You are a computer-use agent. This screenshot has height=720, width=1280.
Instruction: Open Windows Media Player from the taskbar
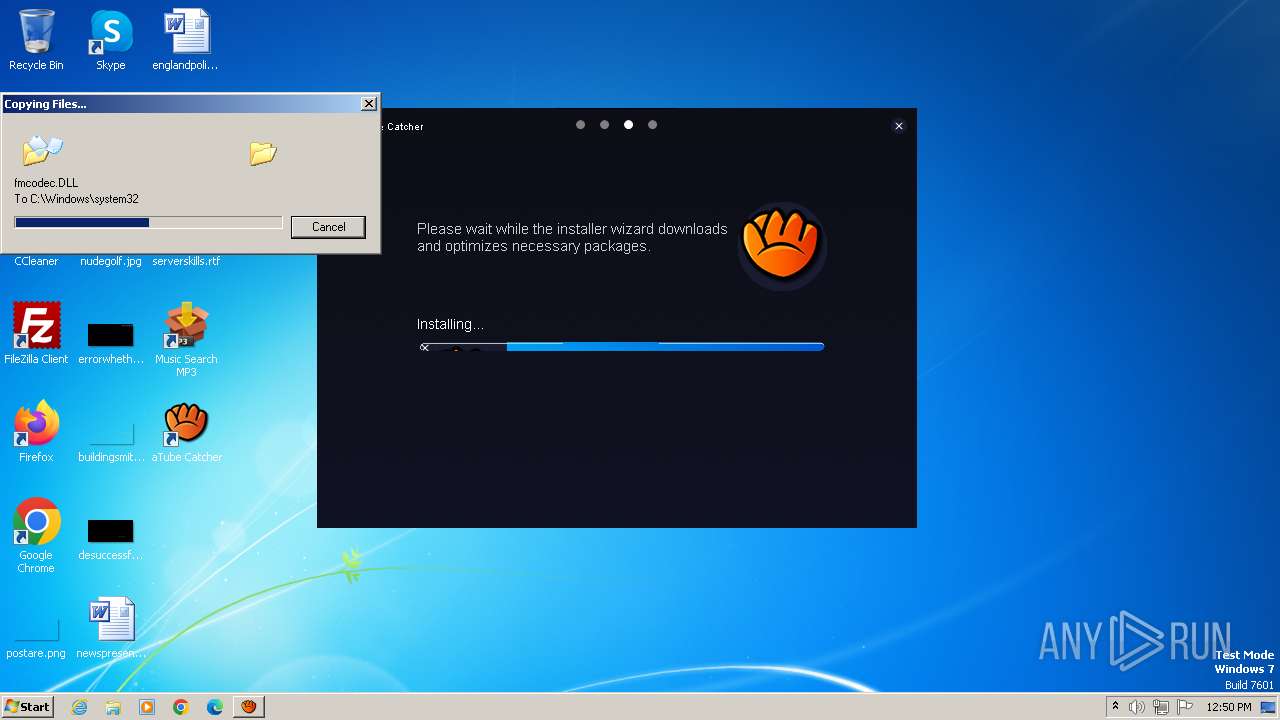147,707
